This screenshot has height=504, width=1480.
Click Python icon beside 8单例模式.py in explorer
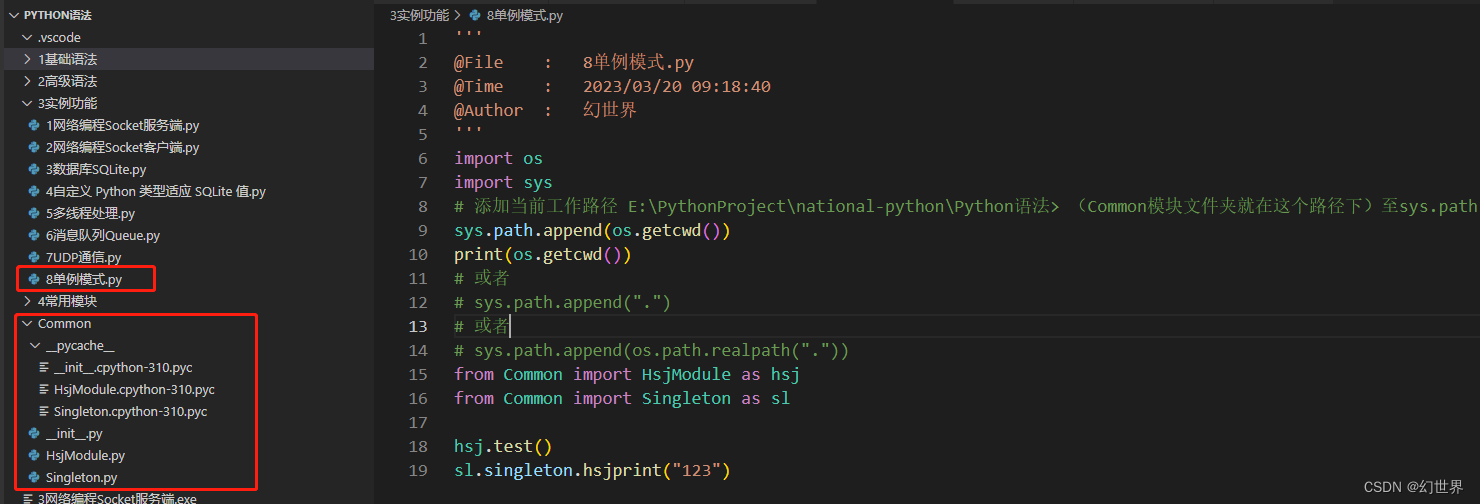34,280
